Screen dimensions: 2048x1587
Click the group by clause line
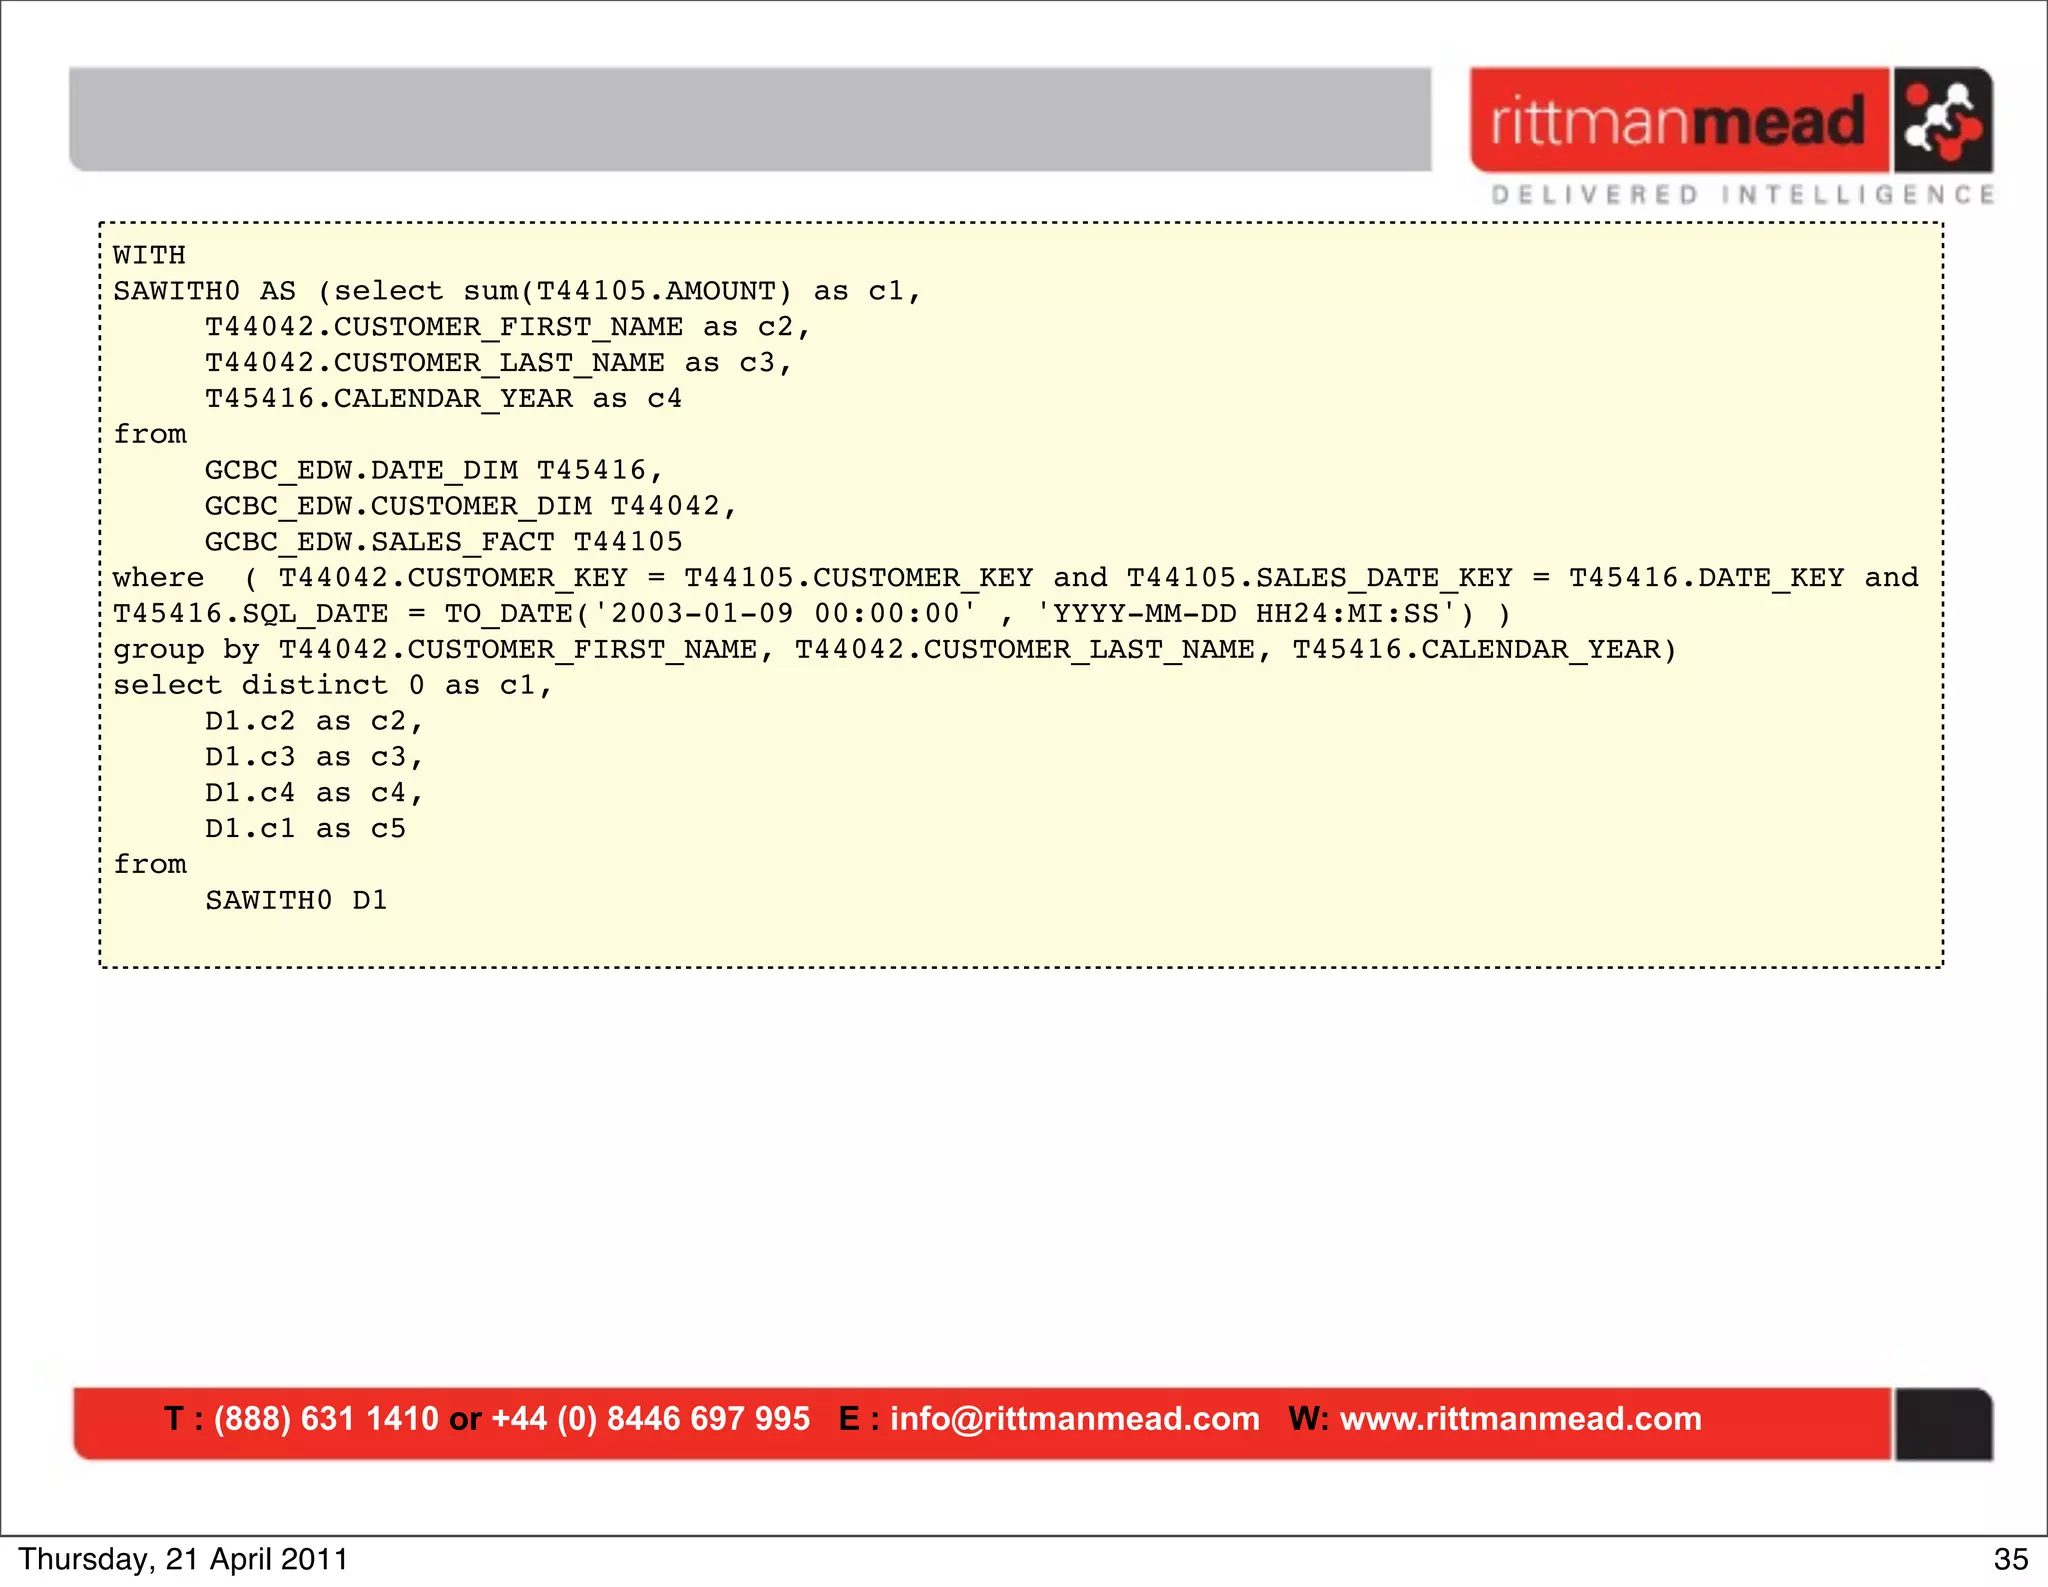point(894,650)
